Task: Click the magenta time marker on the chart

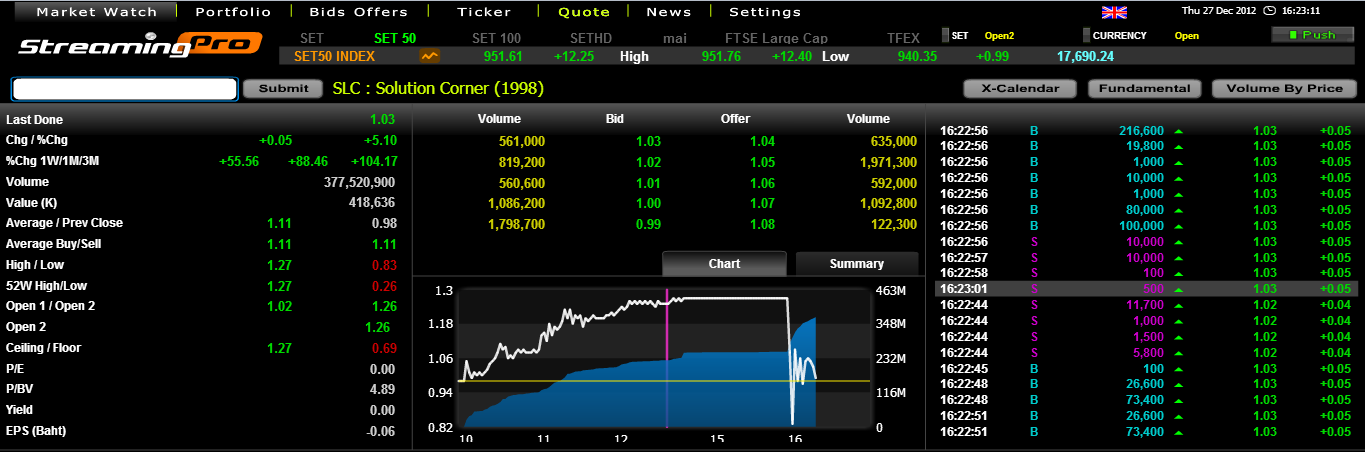Action: pos(666,360)
